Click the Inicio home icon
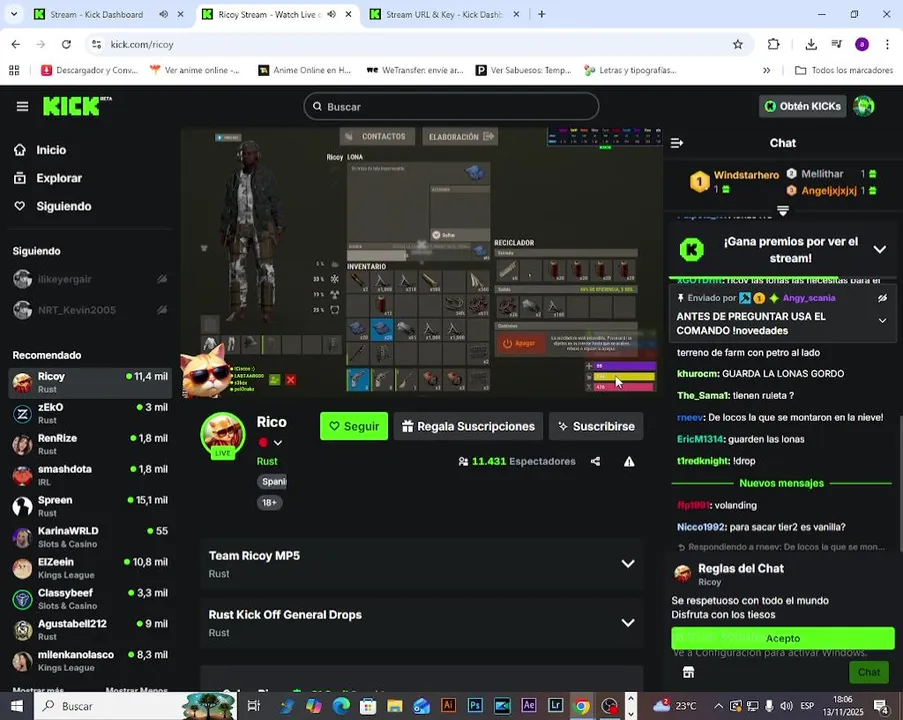 [20, 150]
